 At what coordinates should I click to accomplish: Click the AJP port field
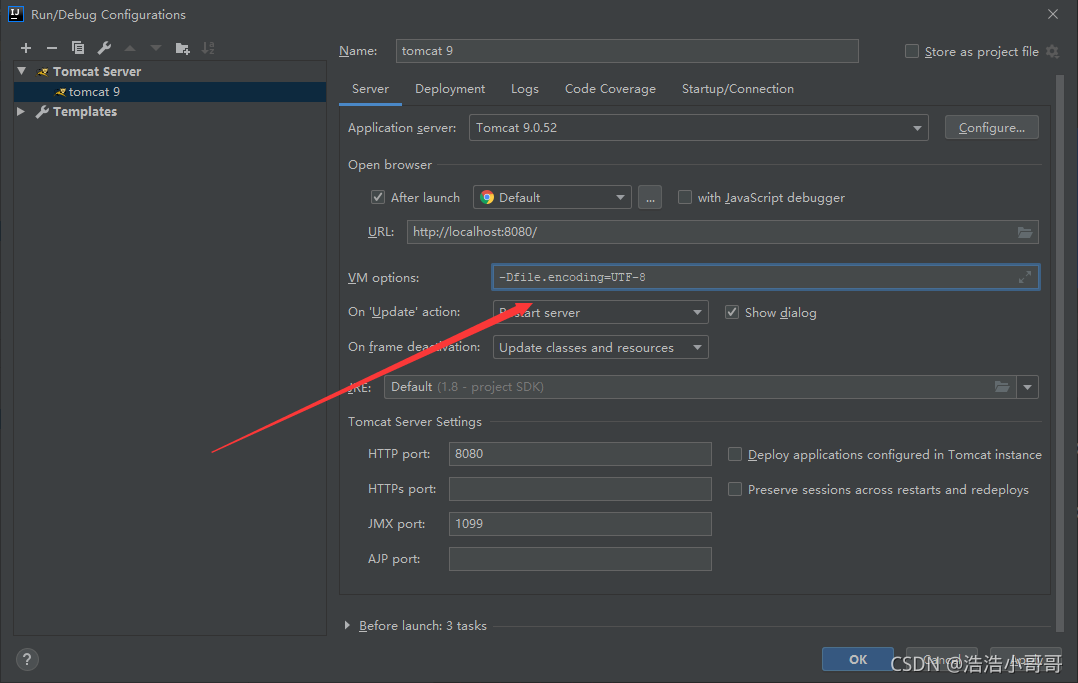coord(580,559)
